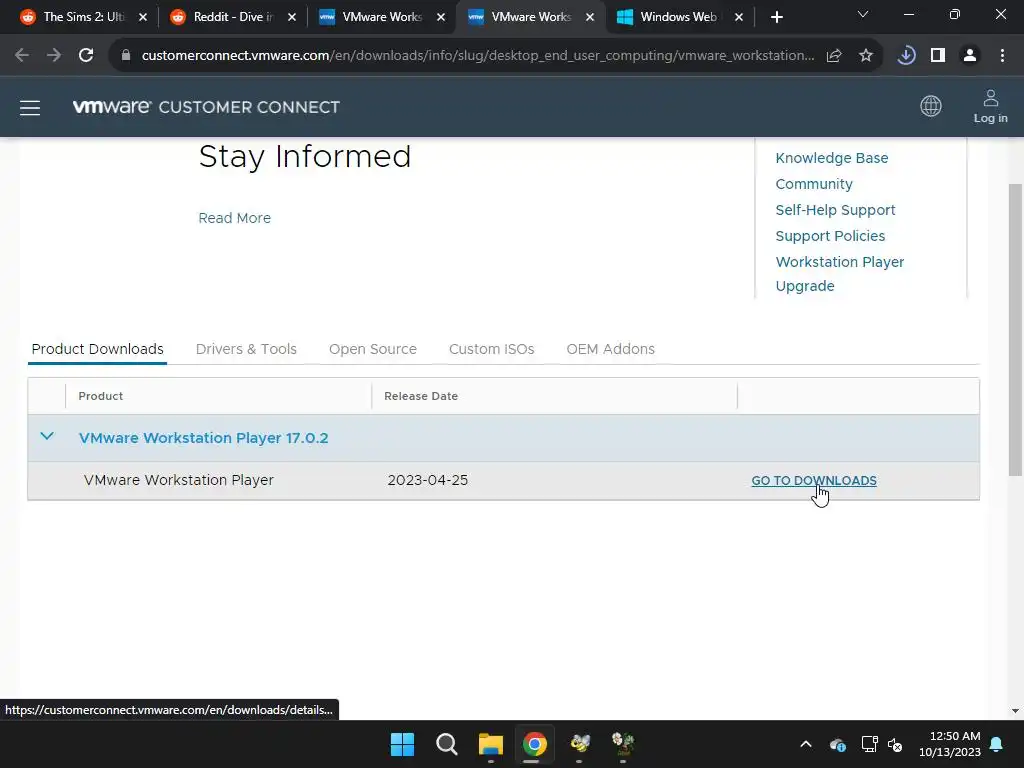
Task: Select the Open Source tab
Action: point(373,349)
